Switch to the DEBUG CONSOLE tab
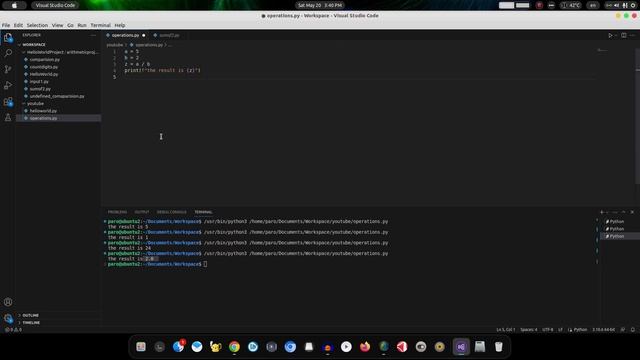 coord(171,212)
